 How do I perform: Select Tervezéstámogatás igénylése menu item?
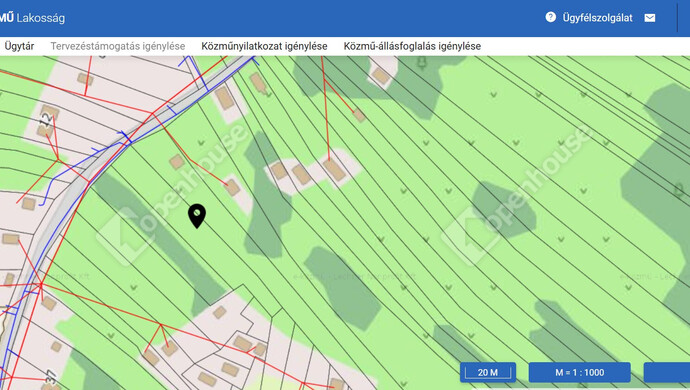(117, 46)
